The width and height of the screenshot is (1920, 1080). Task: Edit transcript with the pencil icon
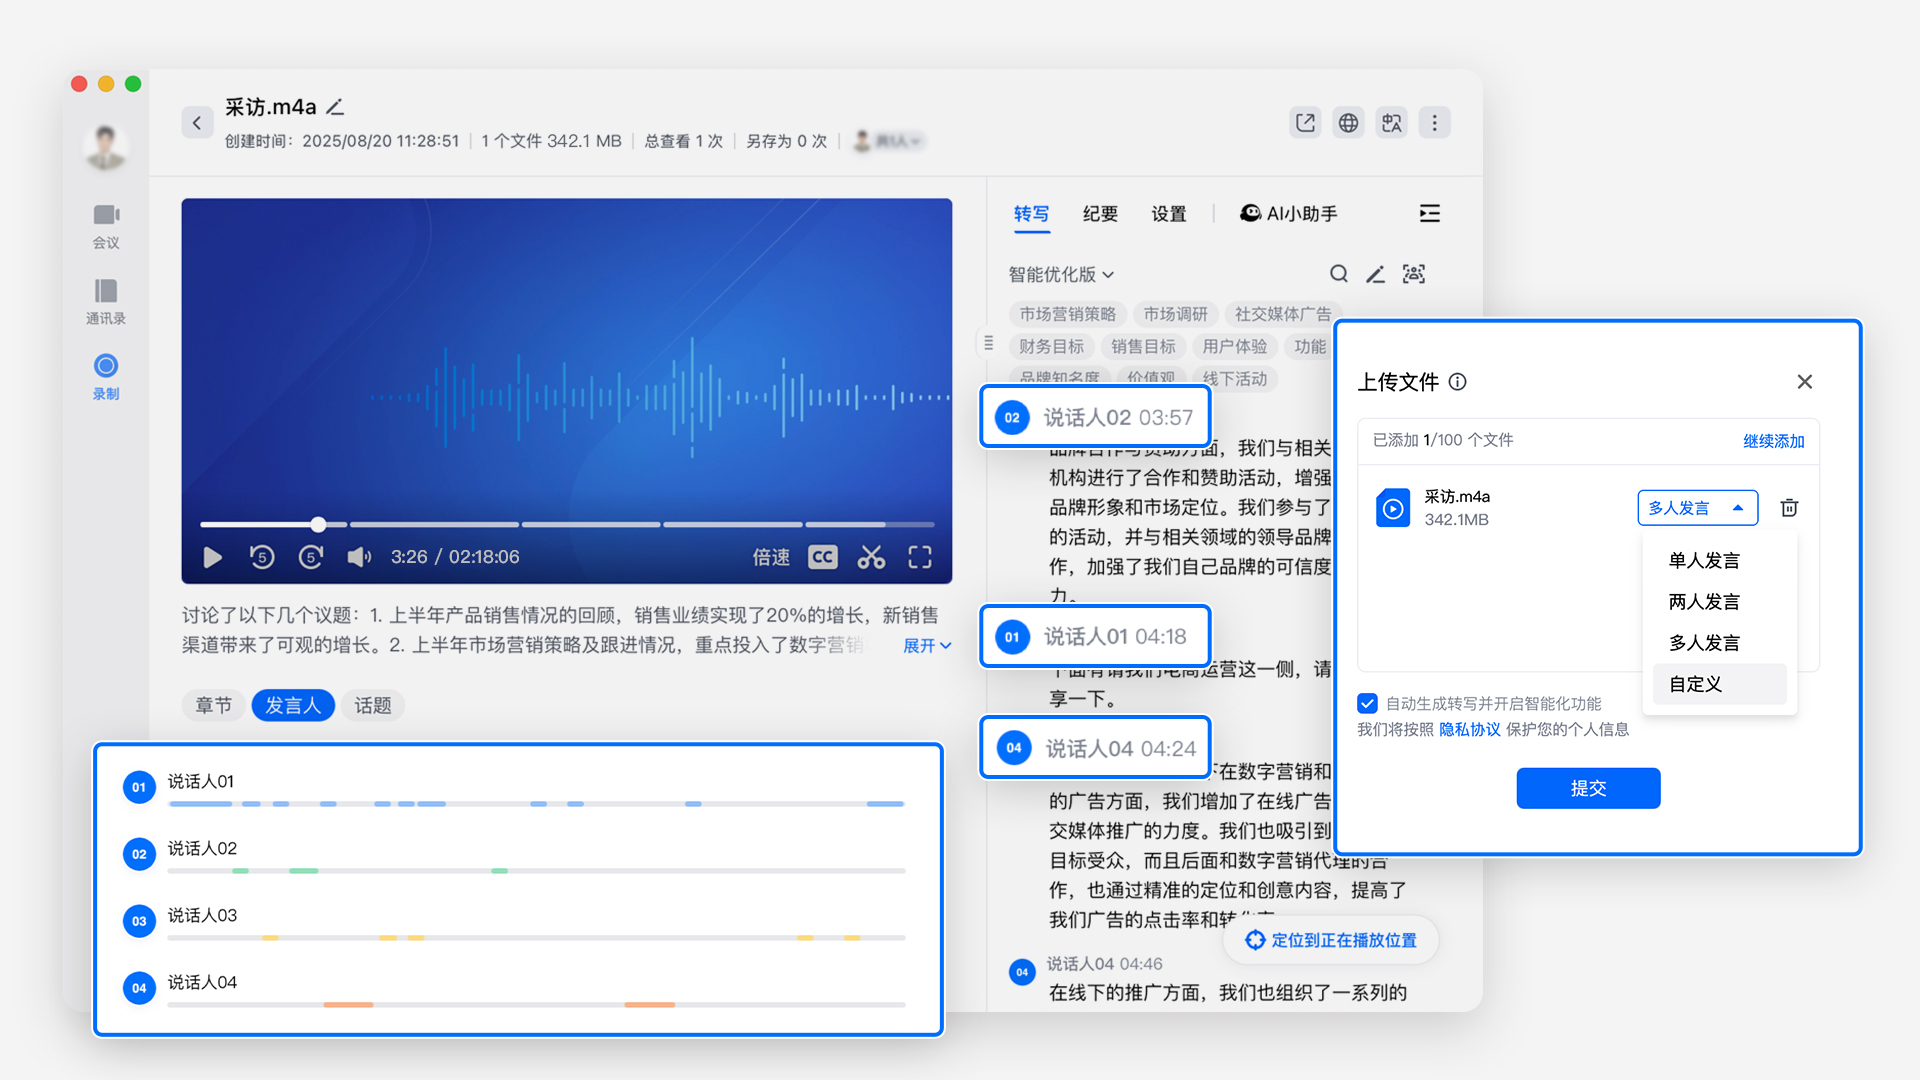(x=1376, y=274)
